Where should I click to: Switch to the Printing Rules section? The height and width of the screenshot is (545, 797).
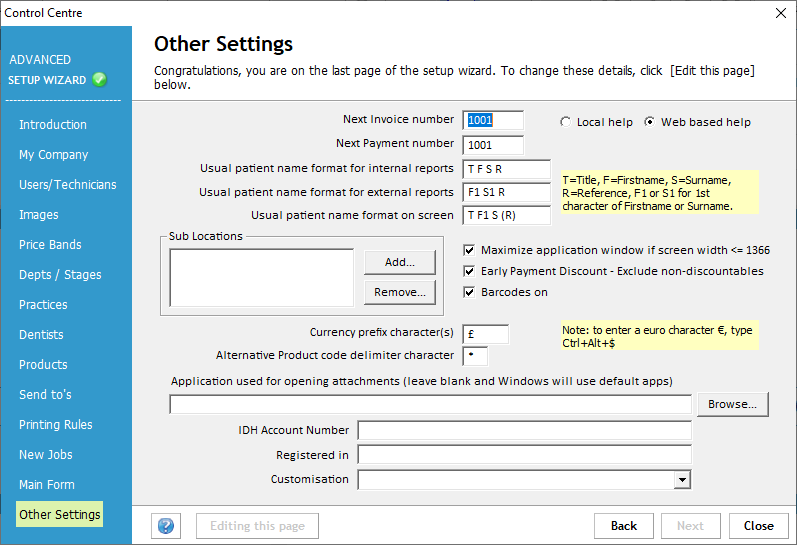[x=55, y=425]
